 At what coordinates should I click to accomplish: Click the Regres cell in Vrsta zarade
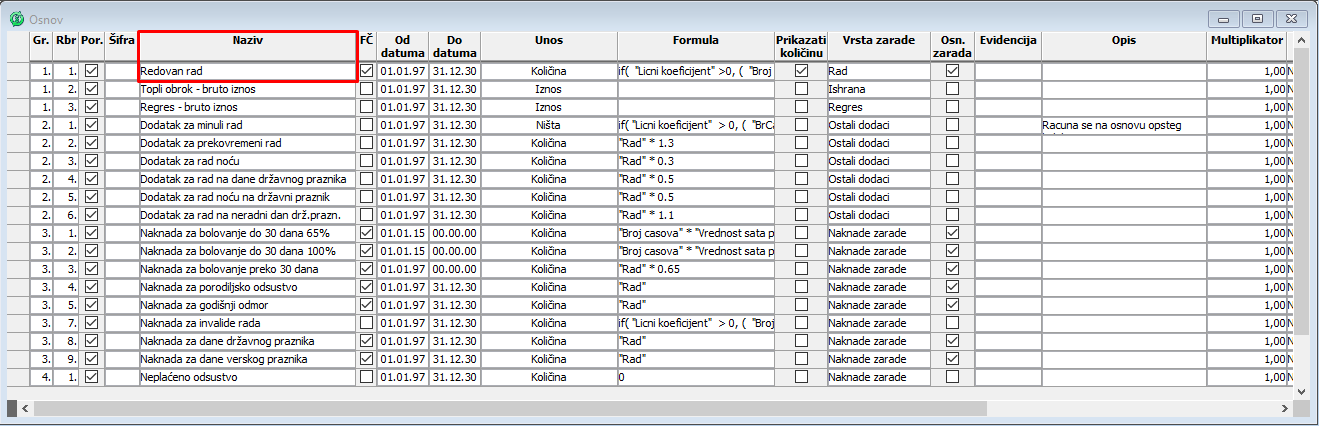878,107
